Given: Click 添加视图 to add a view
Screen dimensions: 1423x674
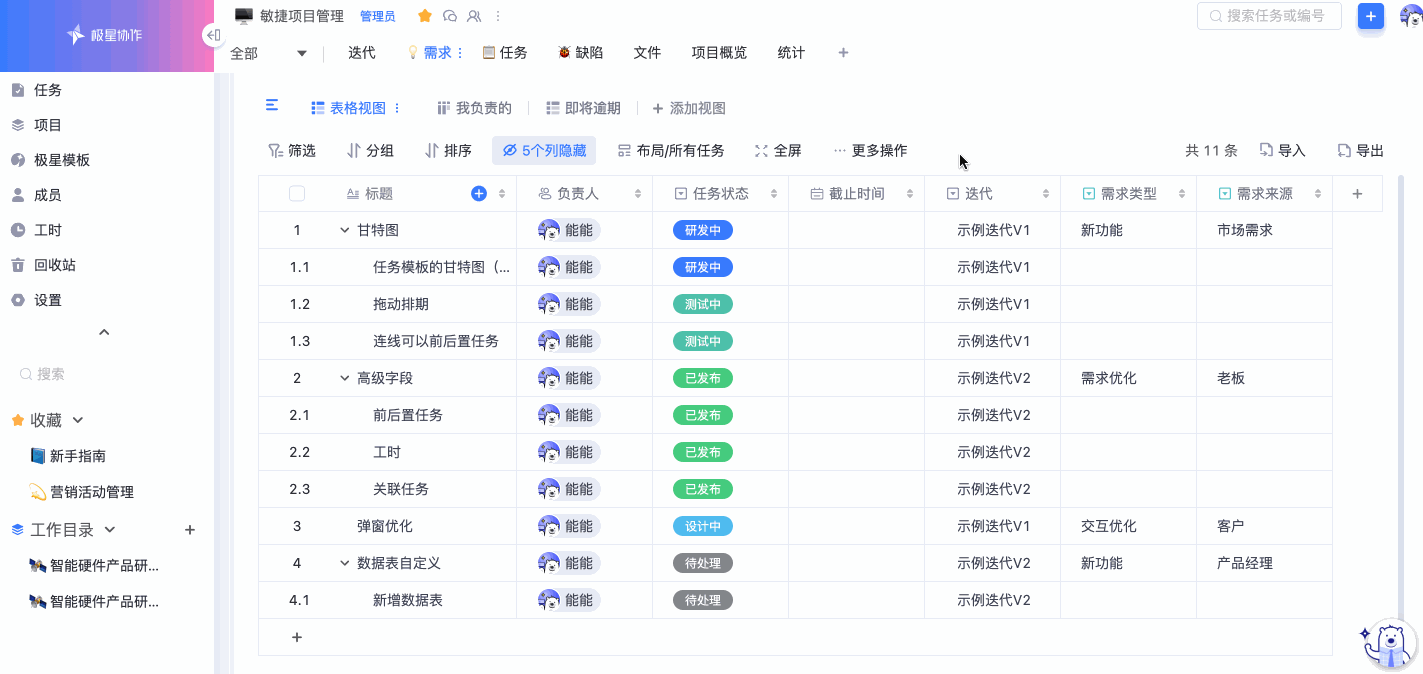Looking at the screenshot, I should point(689,108).
